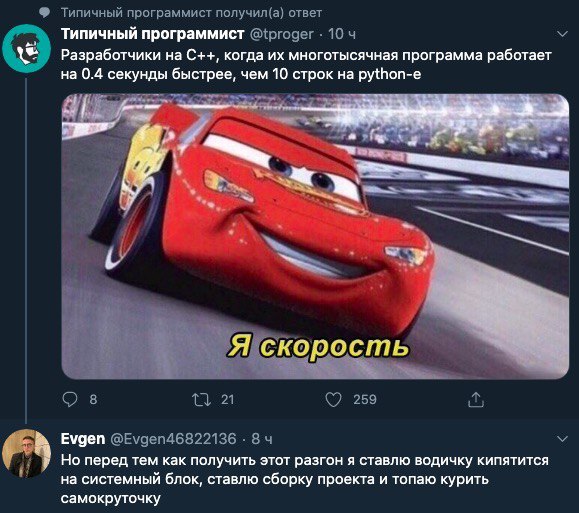This screenshot has height=513, width=579.
Task: Click the retweet arrows icon
Action: [201, 400]
